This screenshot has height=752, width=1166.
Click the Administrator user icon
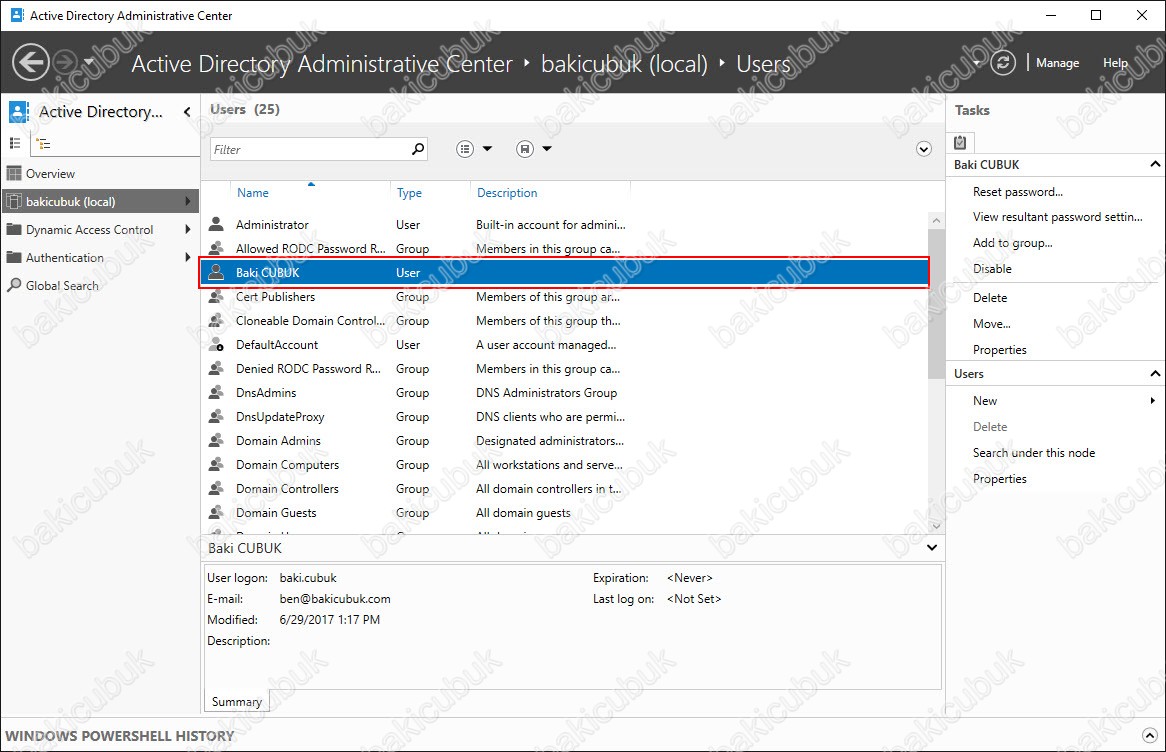216,225
